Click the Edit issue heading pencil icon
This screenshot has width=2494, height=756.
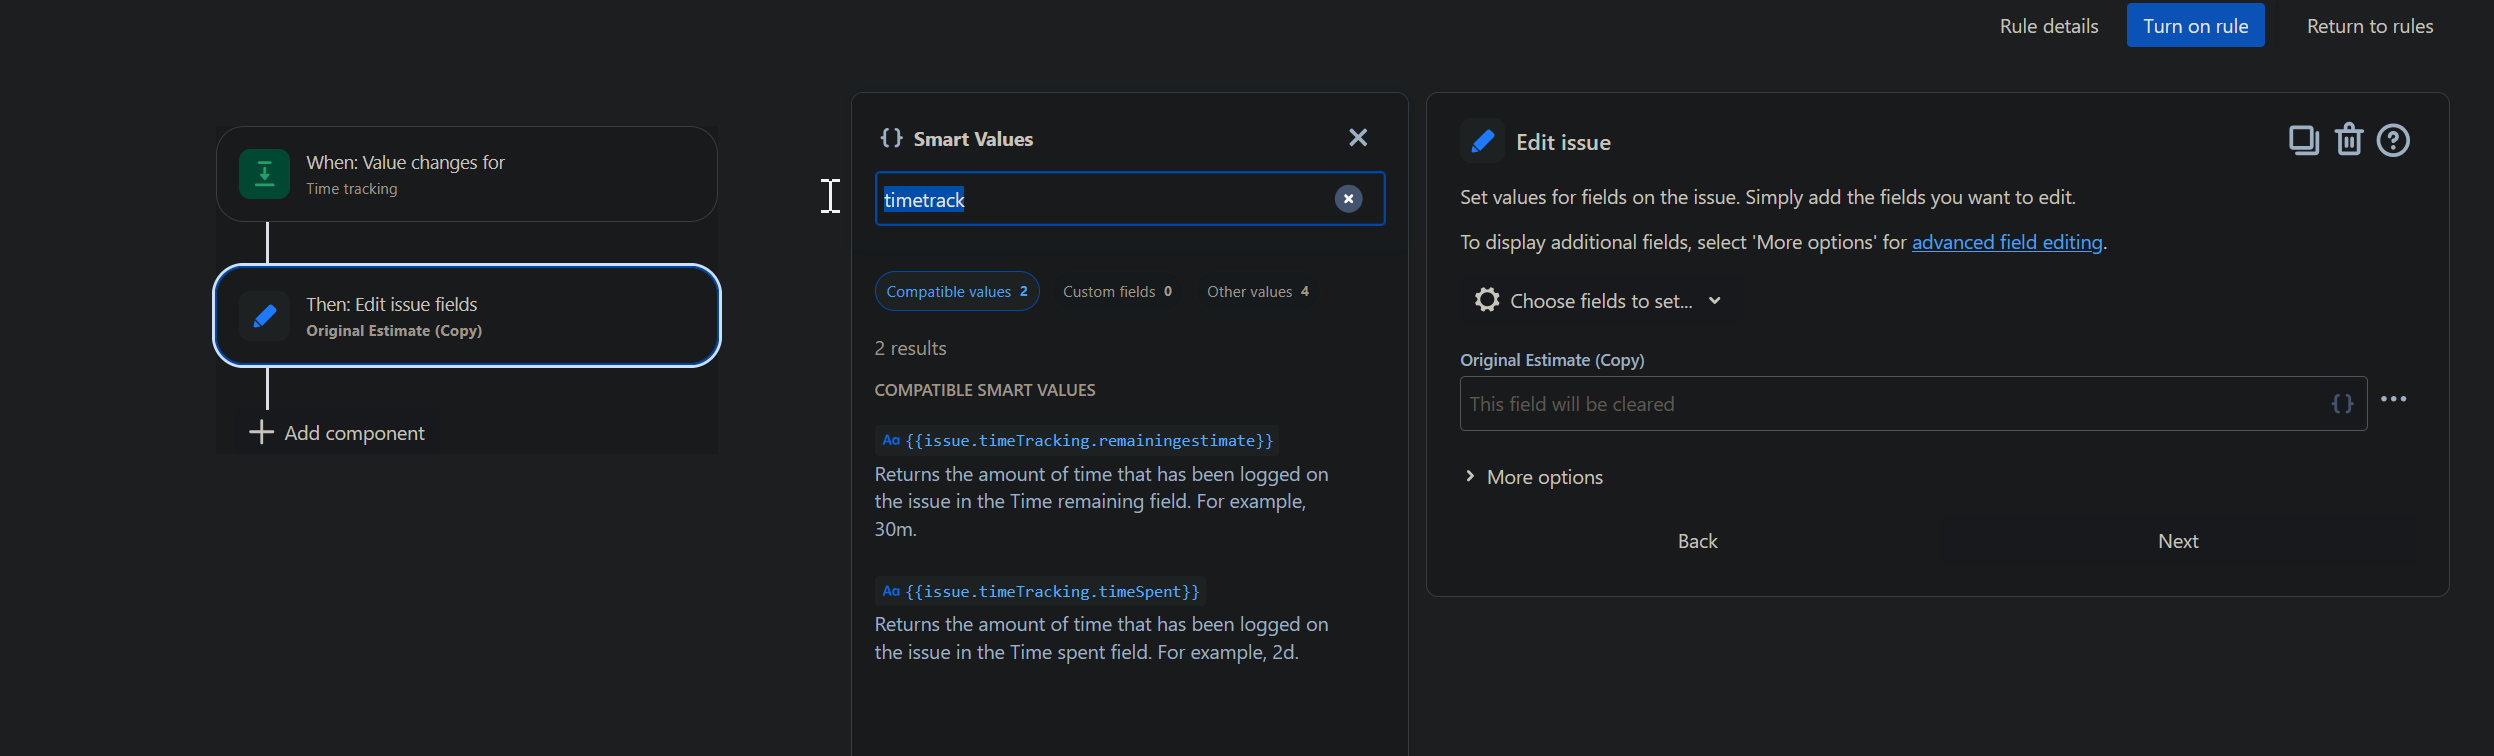click(x=1482, y=141)
